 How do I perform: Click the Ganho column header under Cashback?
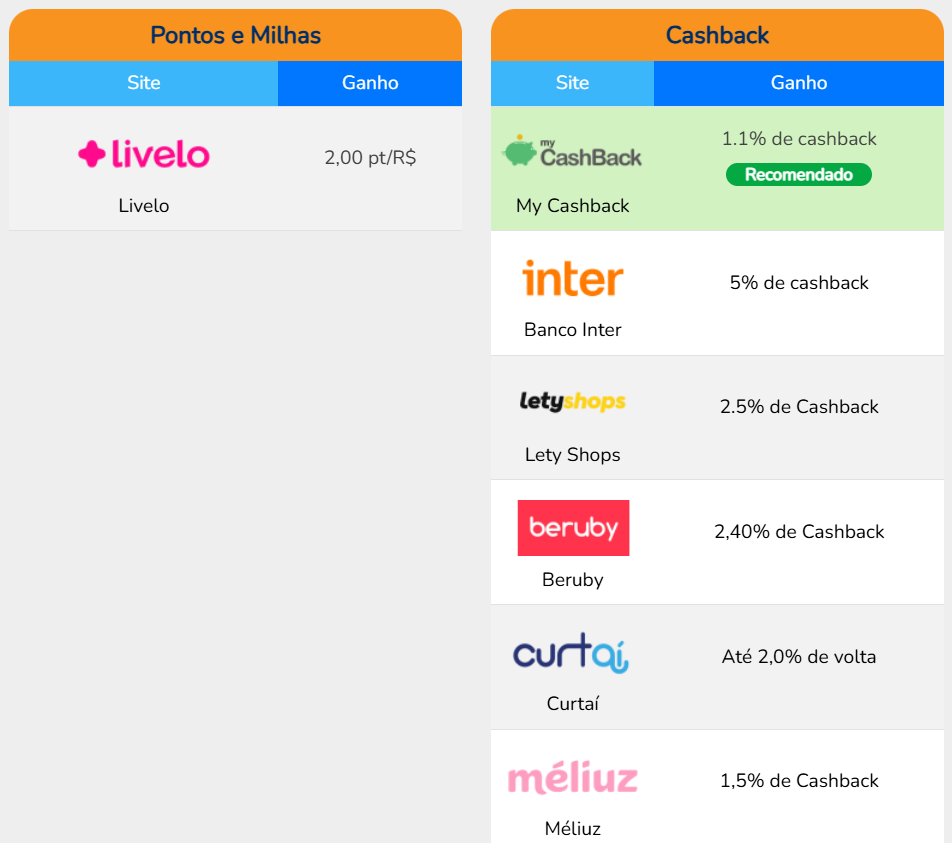[798, 83]
